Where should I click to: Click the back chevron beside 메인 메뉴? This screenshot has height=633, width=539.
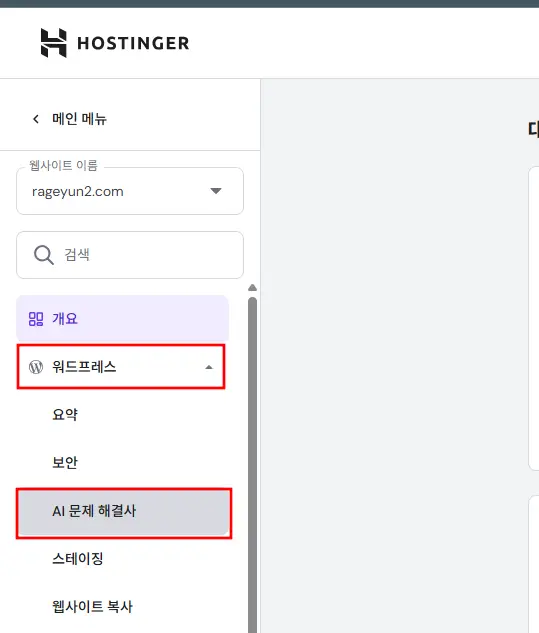pos(36,119)
